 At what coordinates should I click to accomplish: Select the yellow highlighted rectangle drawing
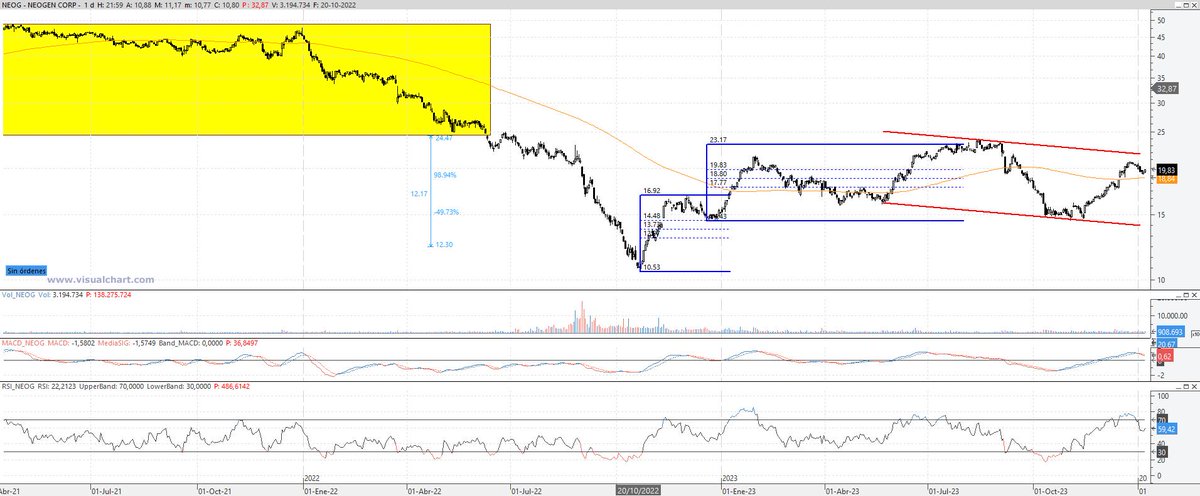(246, 79)
